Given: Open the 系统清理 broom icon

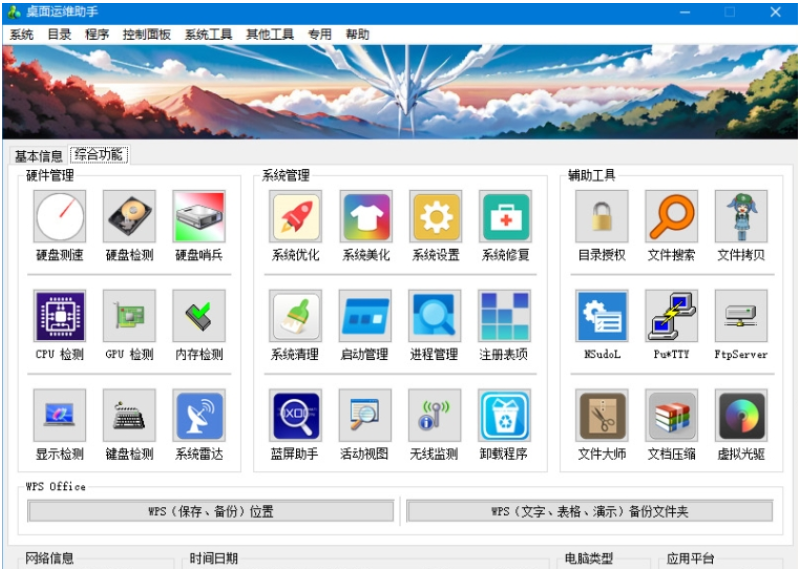Looking at the screenshot, I should [x=296, y=316].
